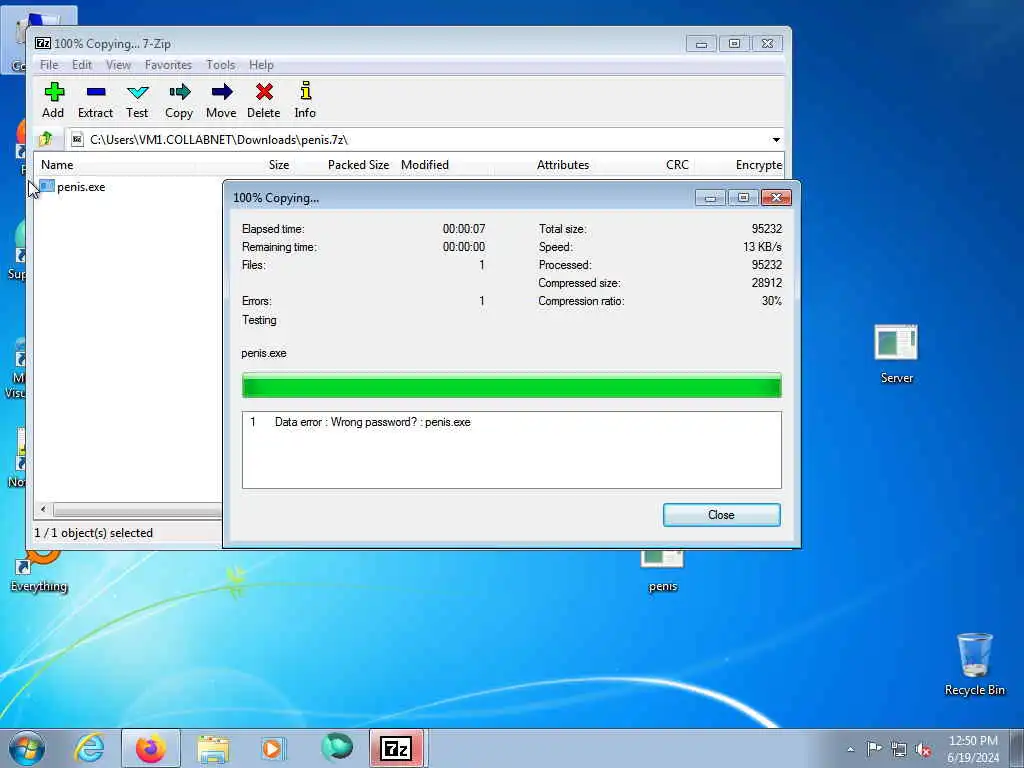This screenshot has width=1024, height=768.
Task: Open the Edit menu
Action: [82, 65]
